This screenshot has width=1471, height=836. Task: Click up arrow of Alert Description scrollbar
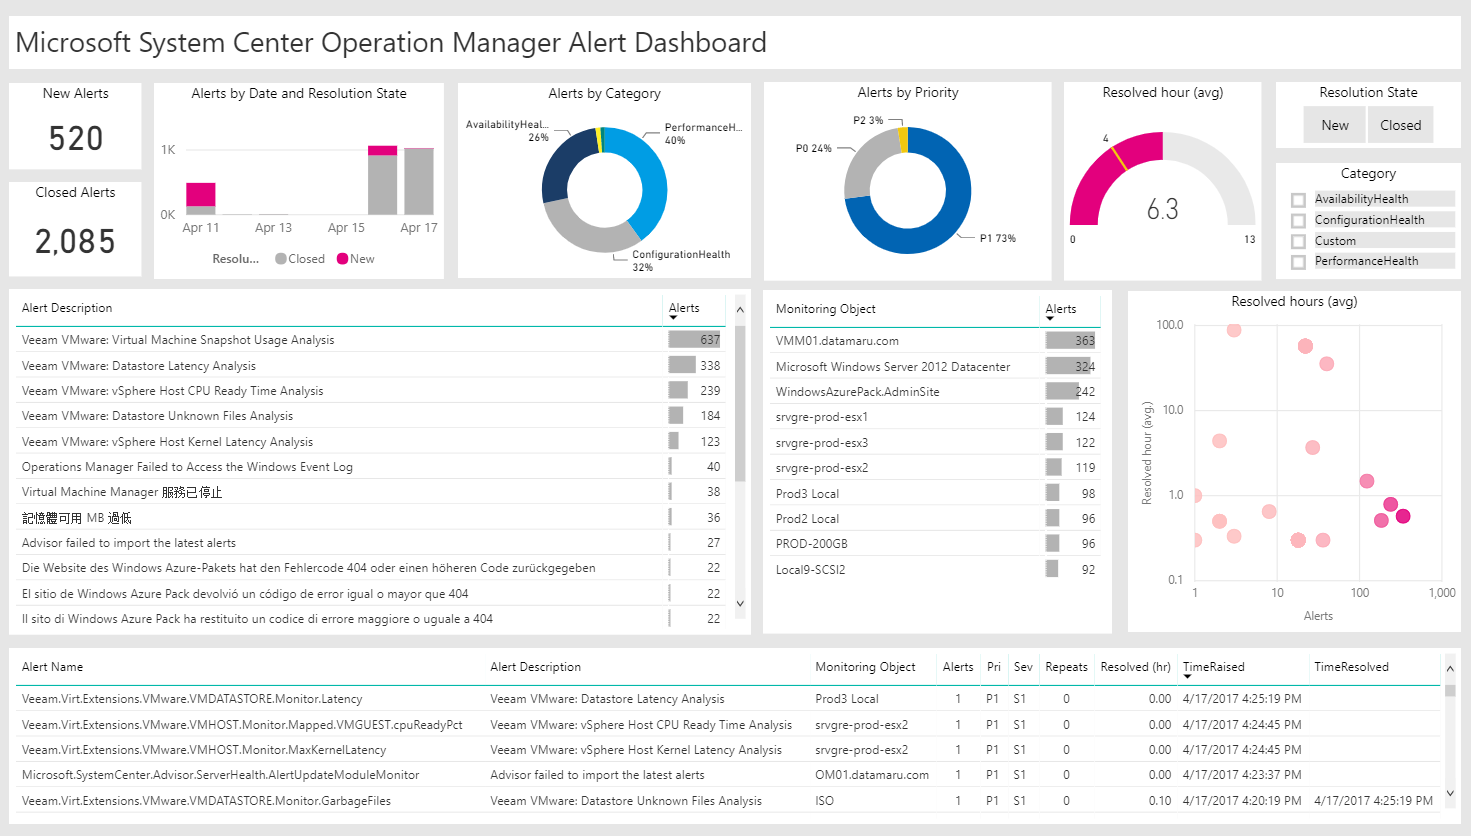(x=740, y=310)
